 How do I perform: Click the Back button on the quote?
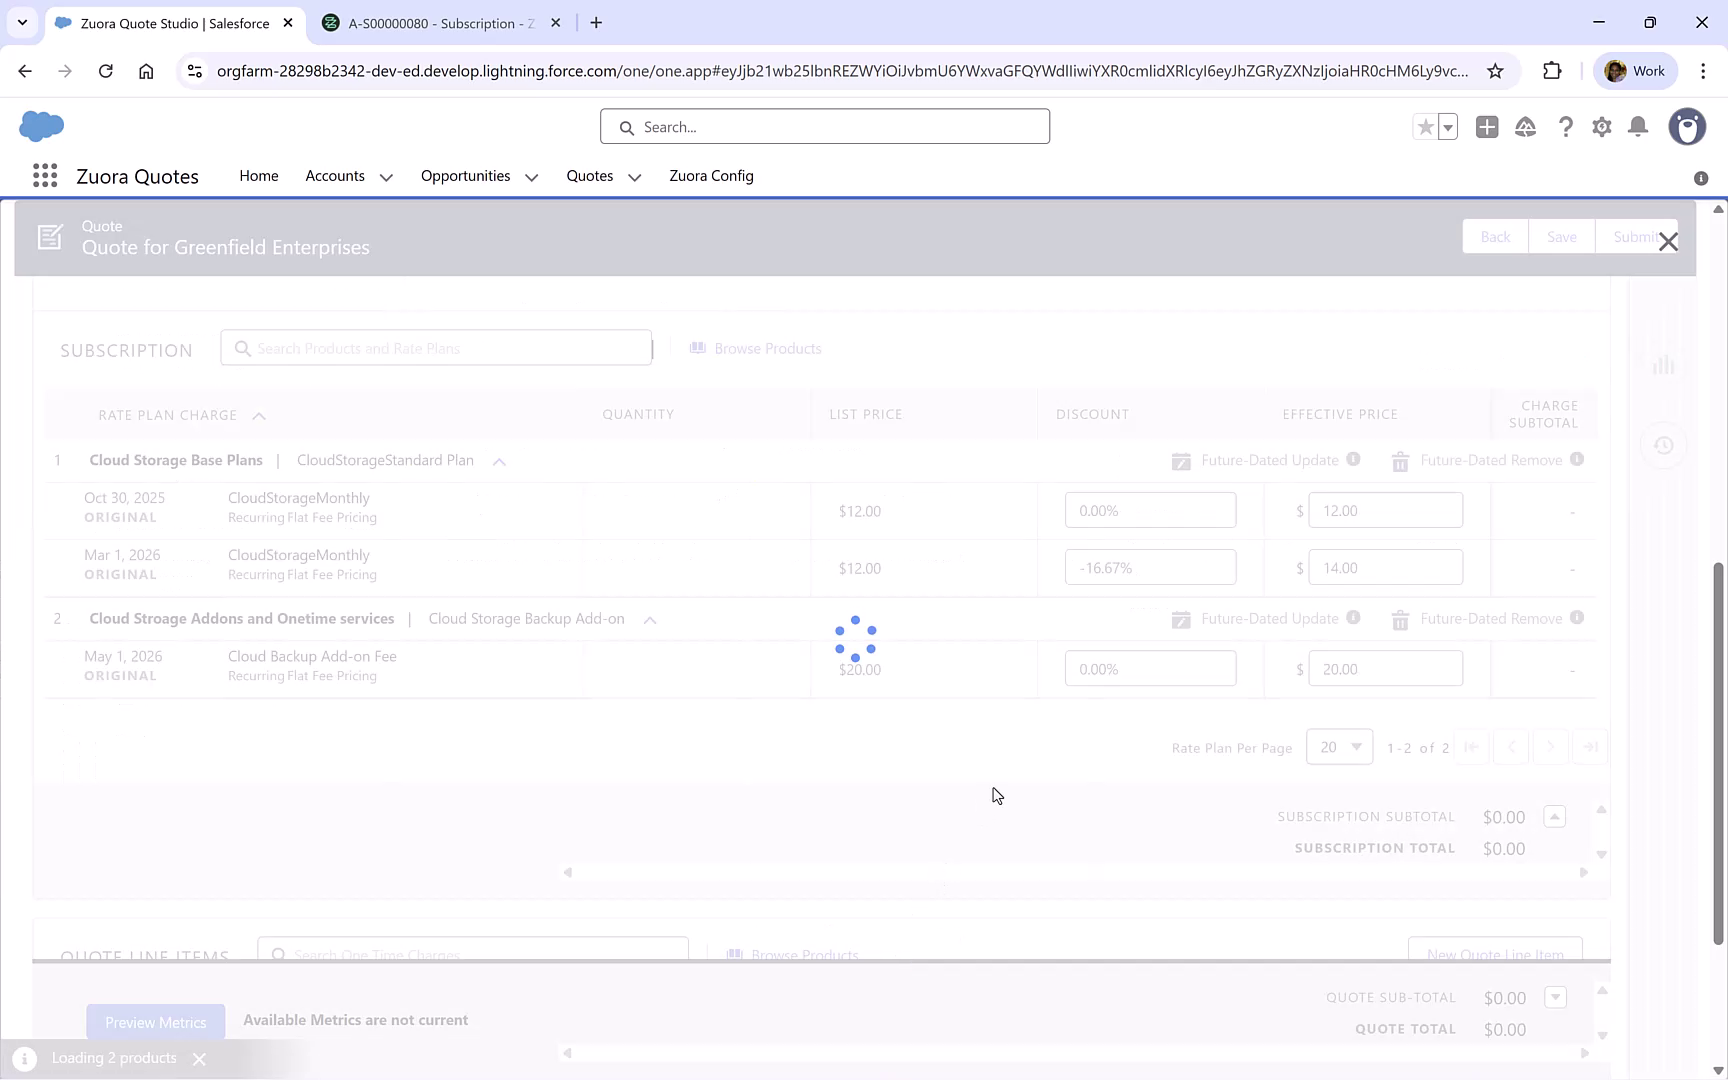pos(1495,236)
